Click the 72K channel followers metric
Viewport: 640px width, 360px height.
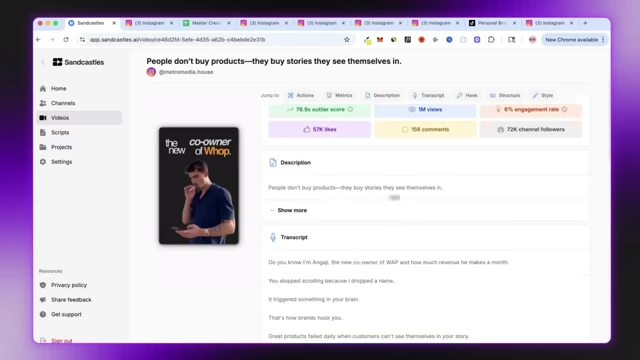point(531,129)
